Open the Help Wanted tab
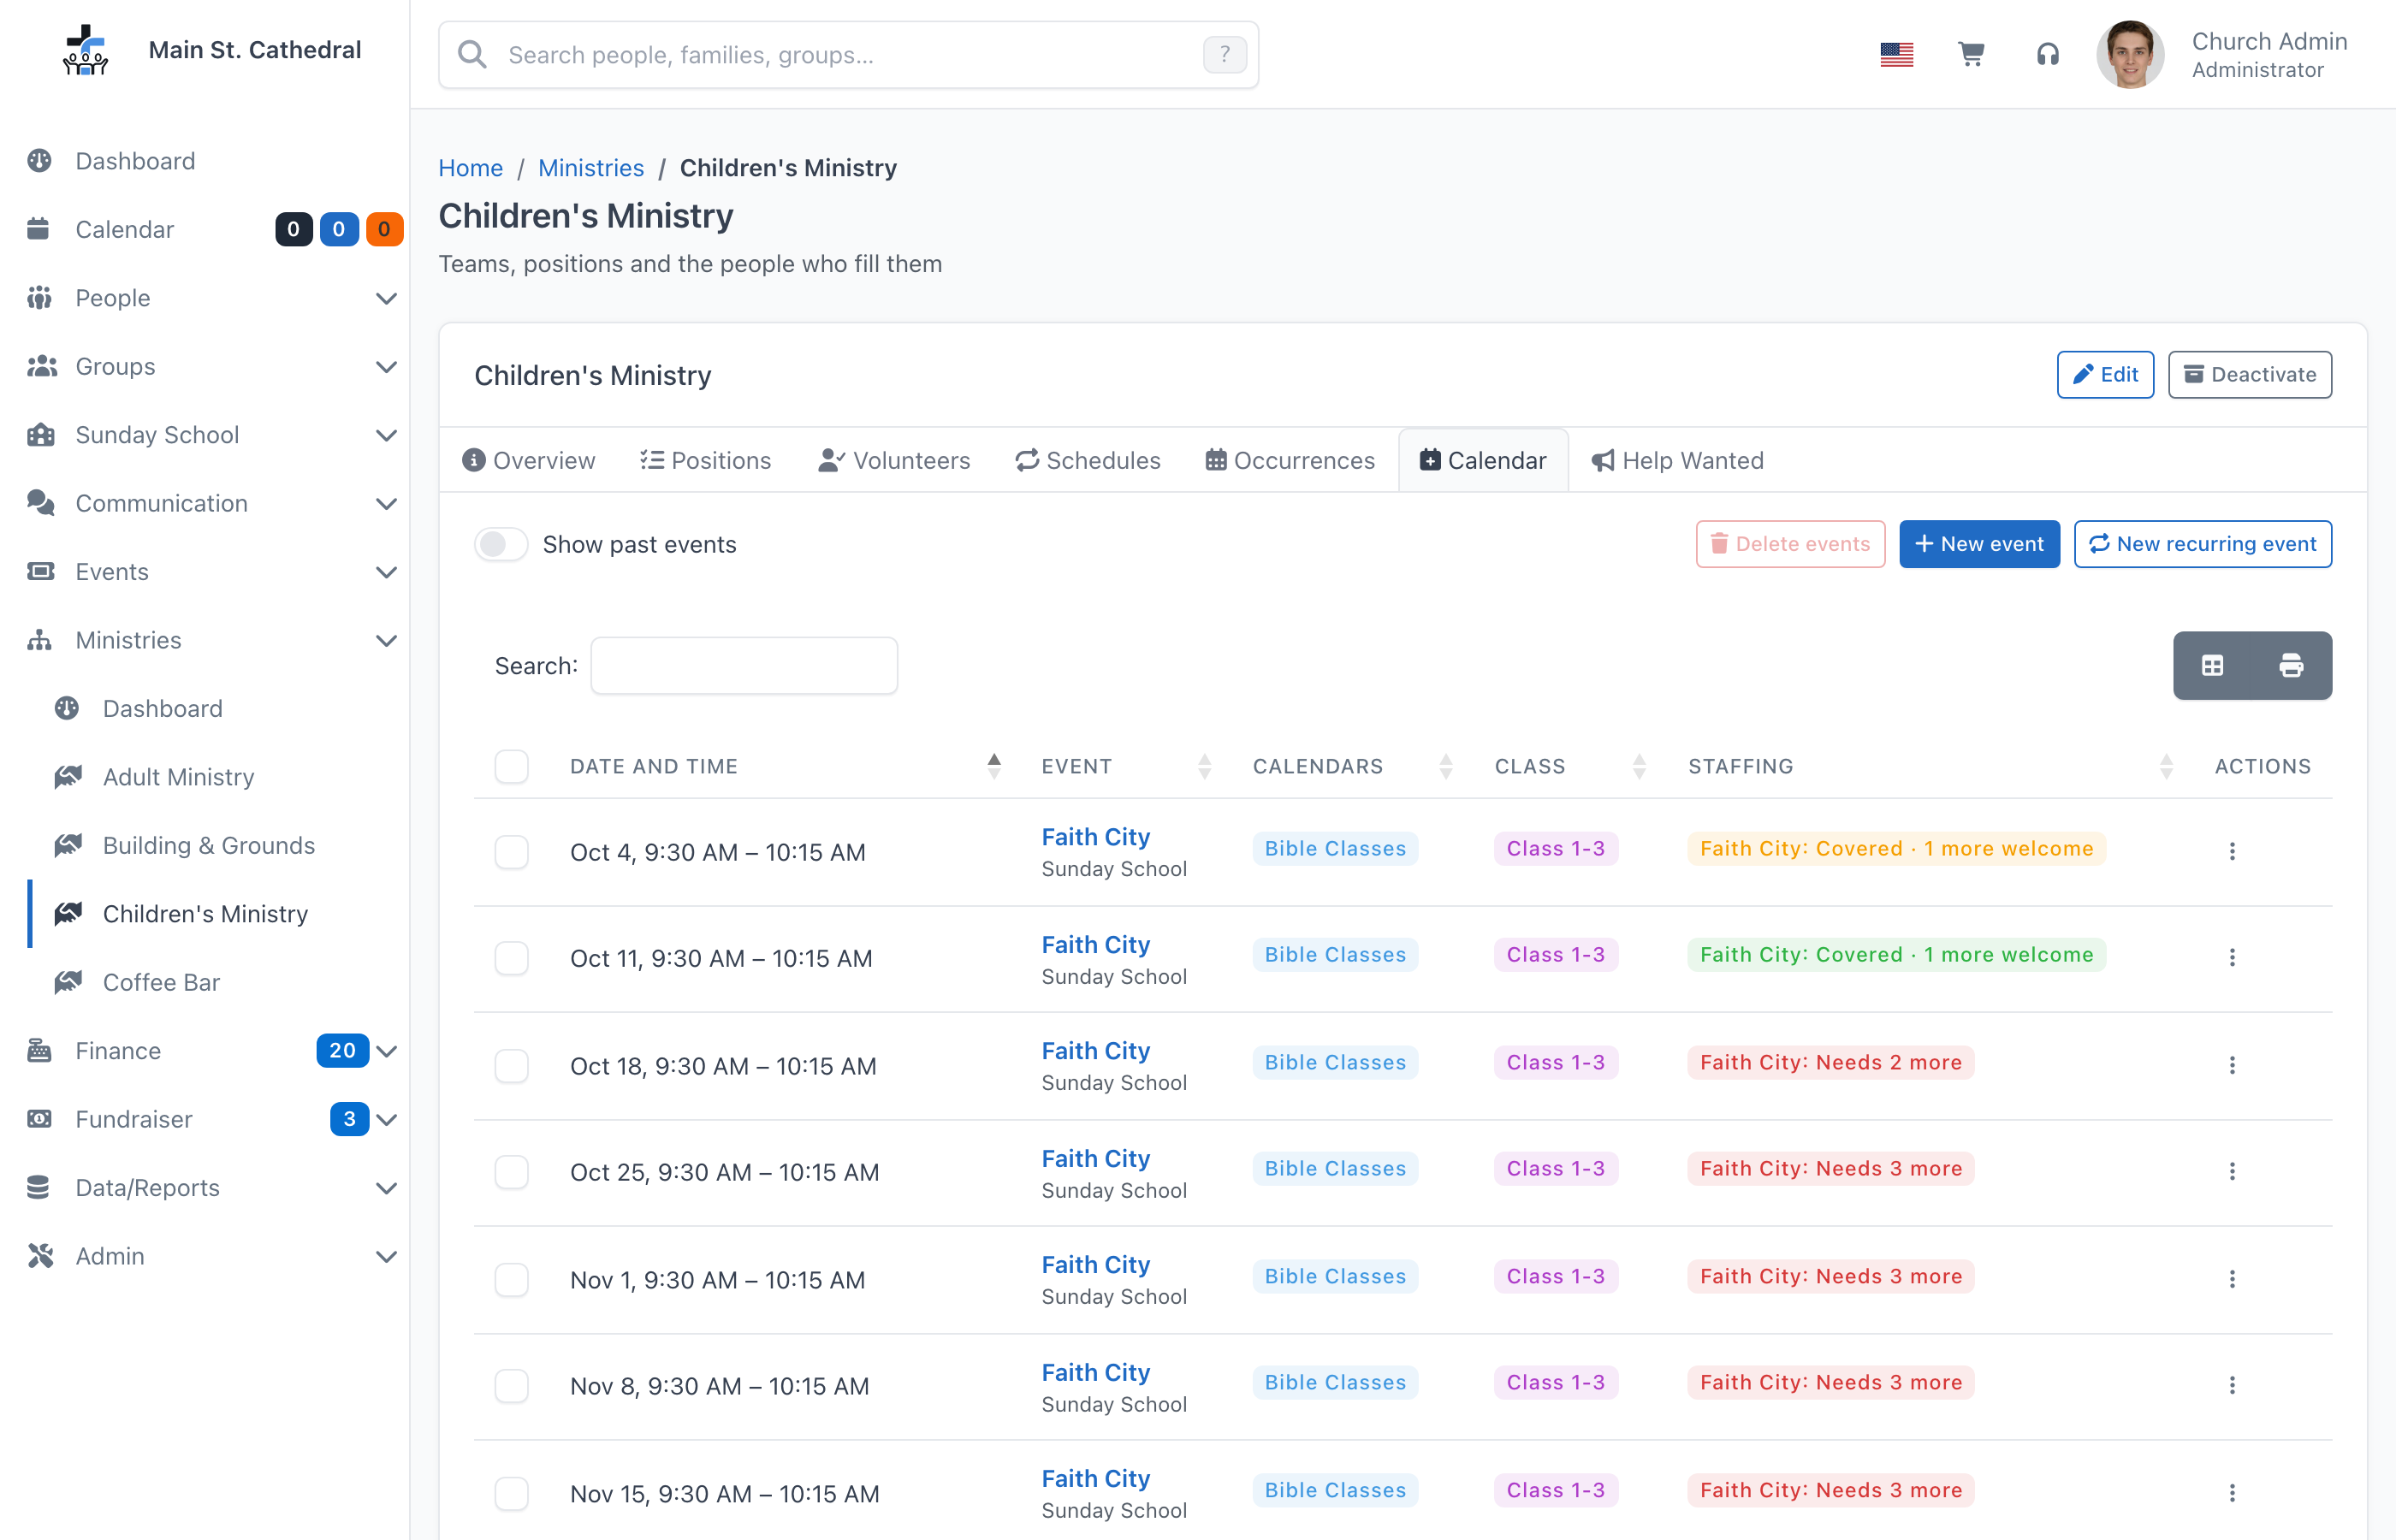The width and height of the screenshot is (2396, 1540). (1677, 460)
